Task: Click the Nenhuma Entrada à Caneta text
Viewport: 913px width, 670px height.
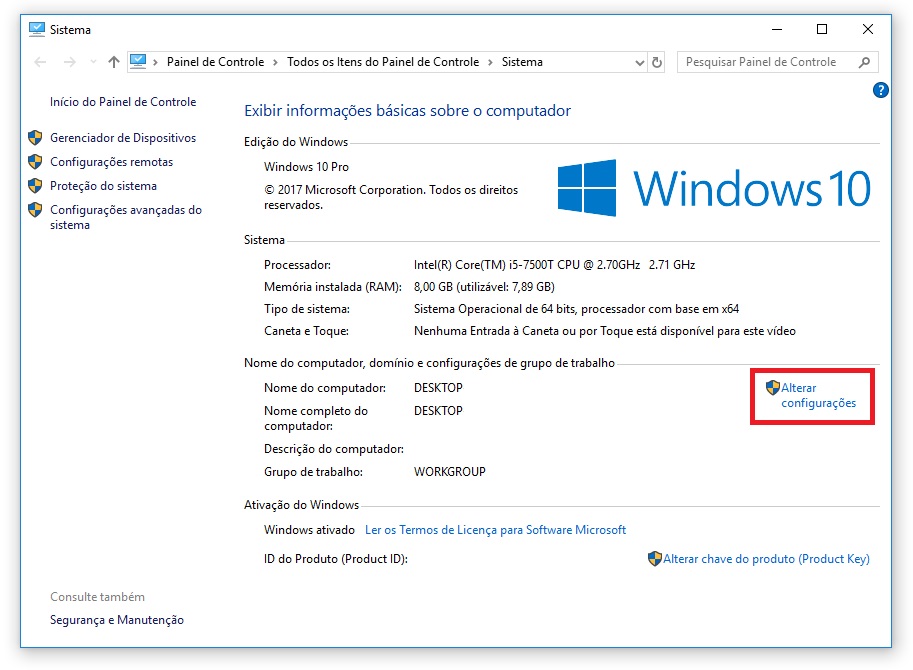Action: (x=604, y=331)
